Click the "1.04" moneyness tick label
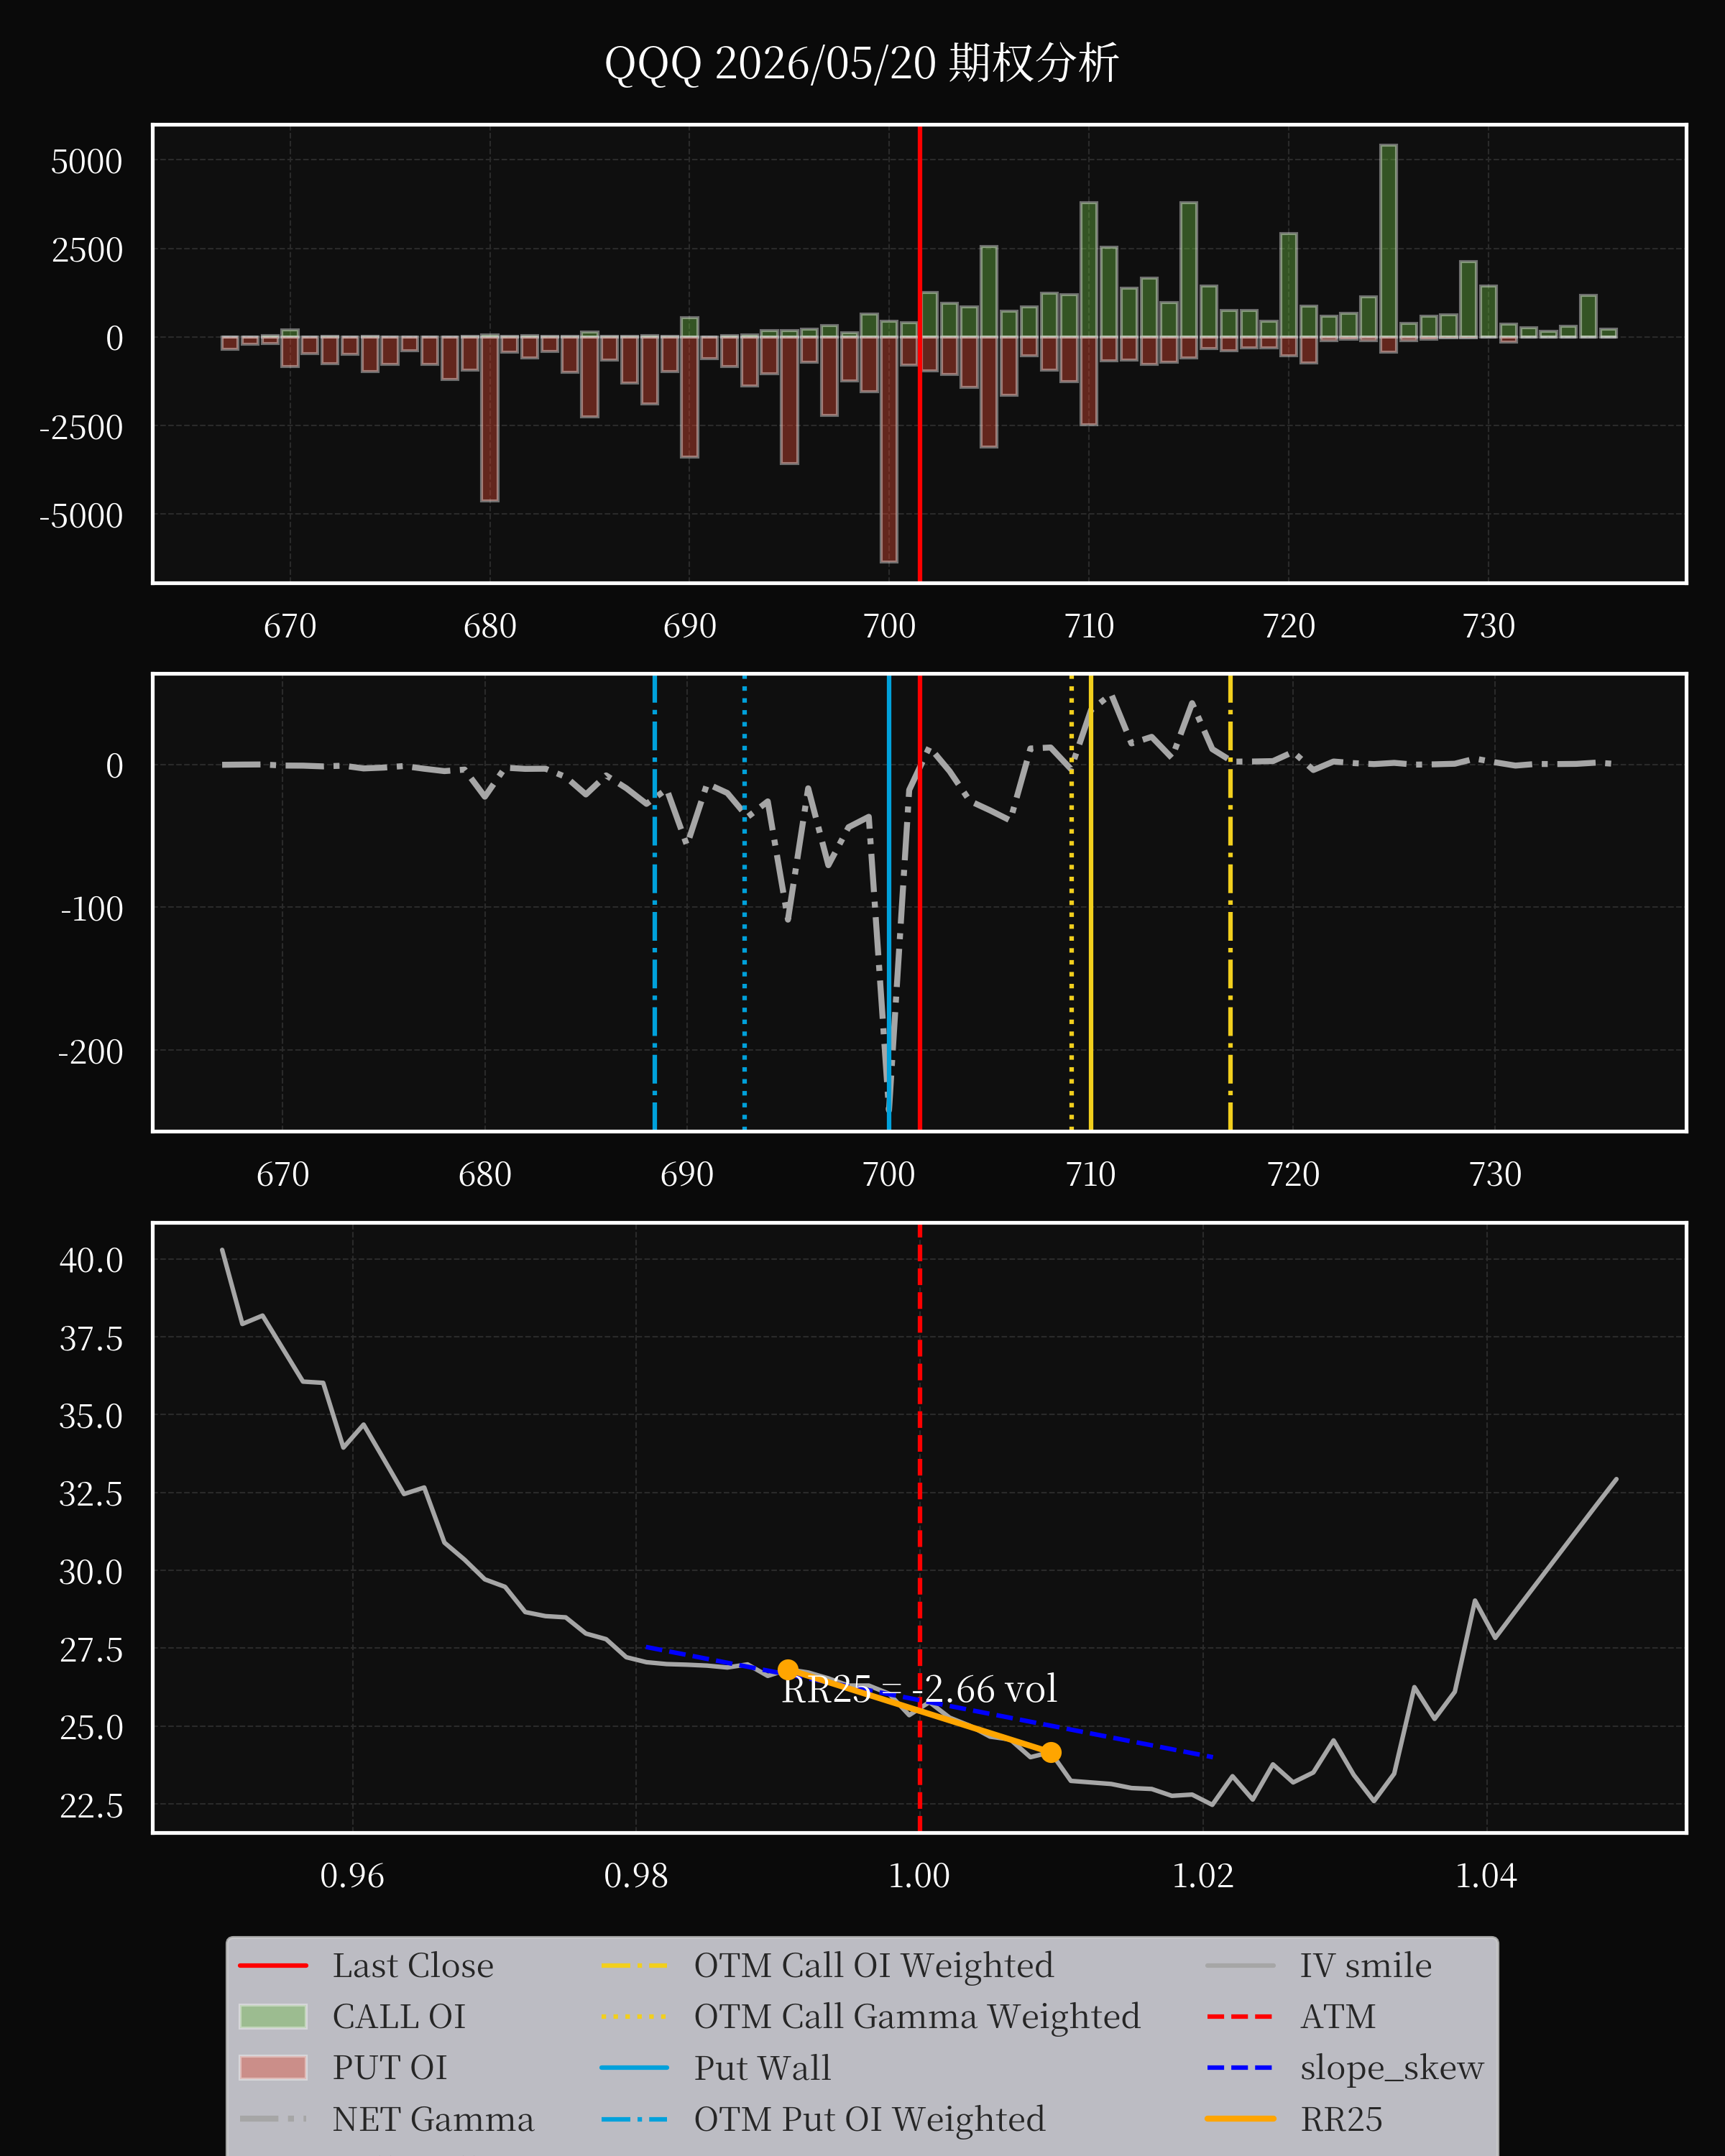Image resolution: width=1725 pixels, height=2156 pixels. [x=1486, y=1876]
